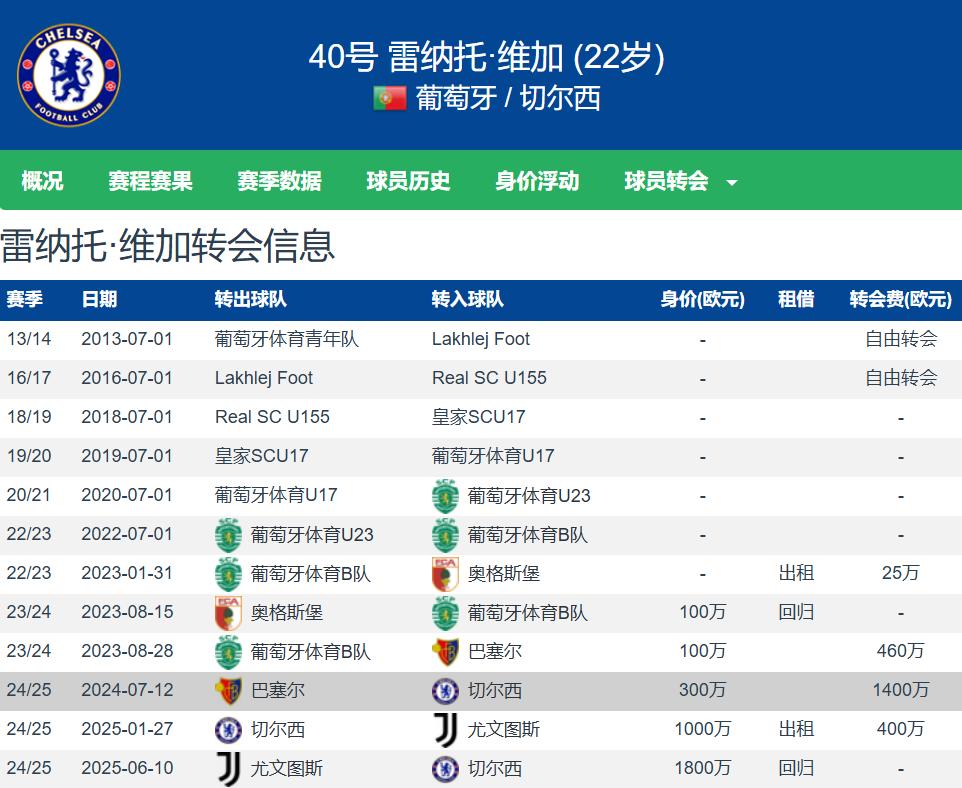Open the 球员转会 menu item

click(x=666, y=181)
